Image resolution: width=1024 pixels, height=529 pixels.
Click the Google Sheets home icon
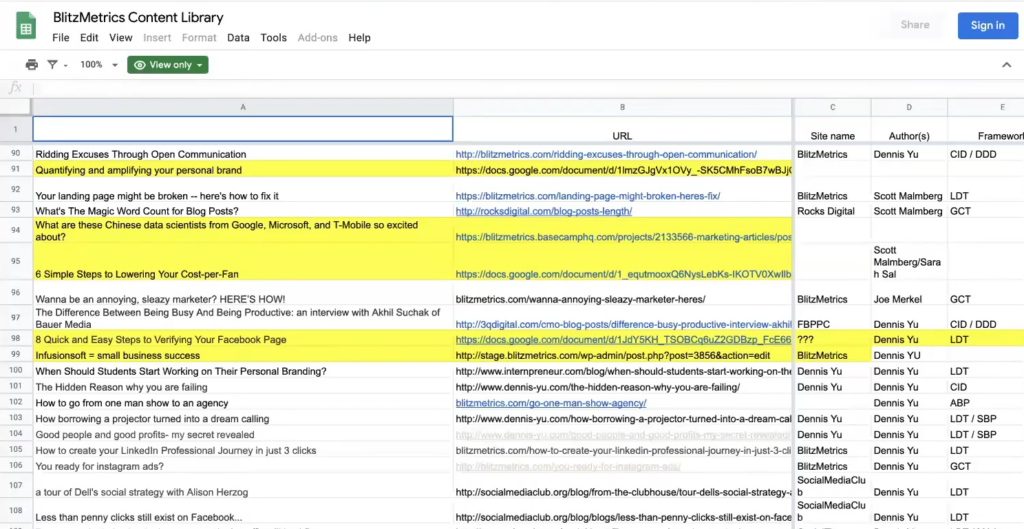pos(26,26)
